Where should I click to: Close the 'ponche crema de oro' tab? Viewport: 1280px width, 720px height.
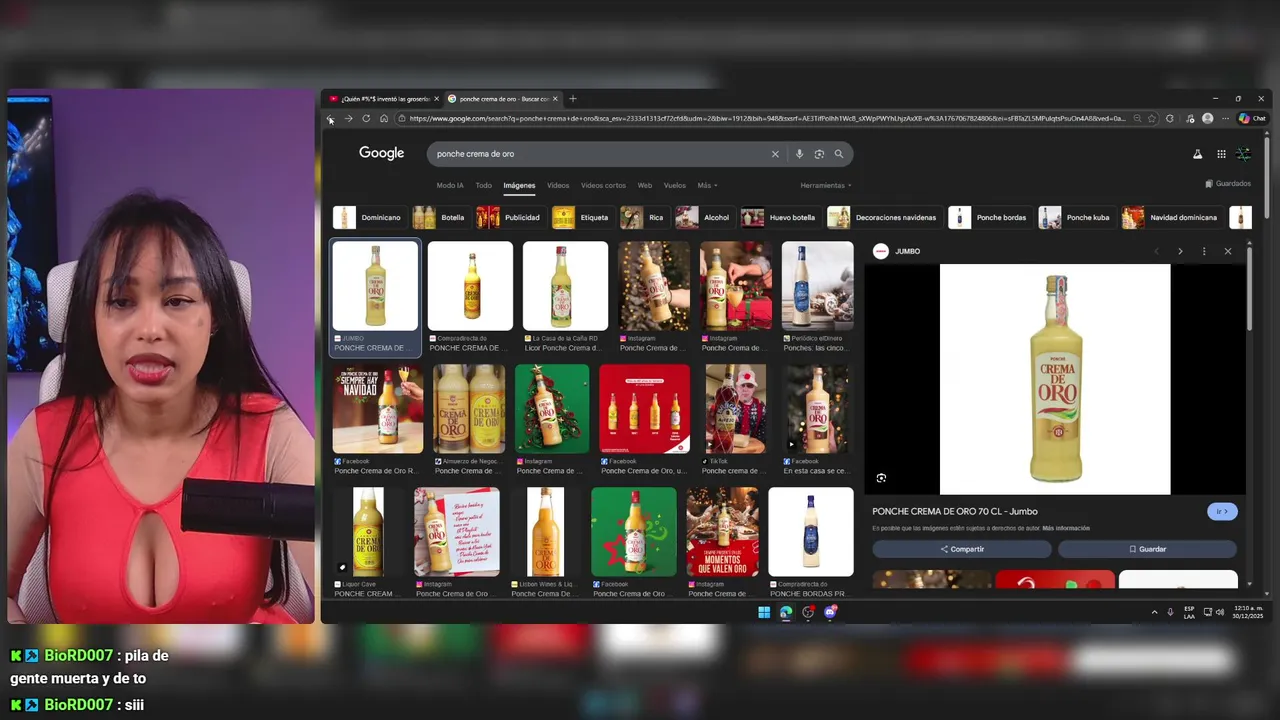point(557,99)
